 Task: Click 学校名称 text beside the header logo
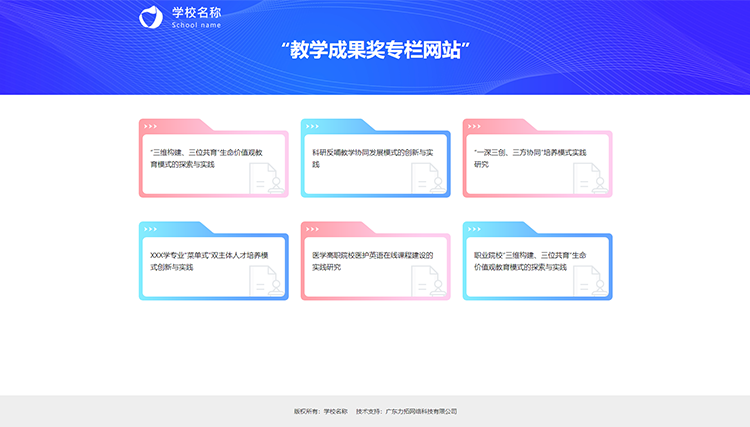coord(196,13)
